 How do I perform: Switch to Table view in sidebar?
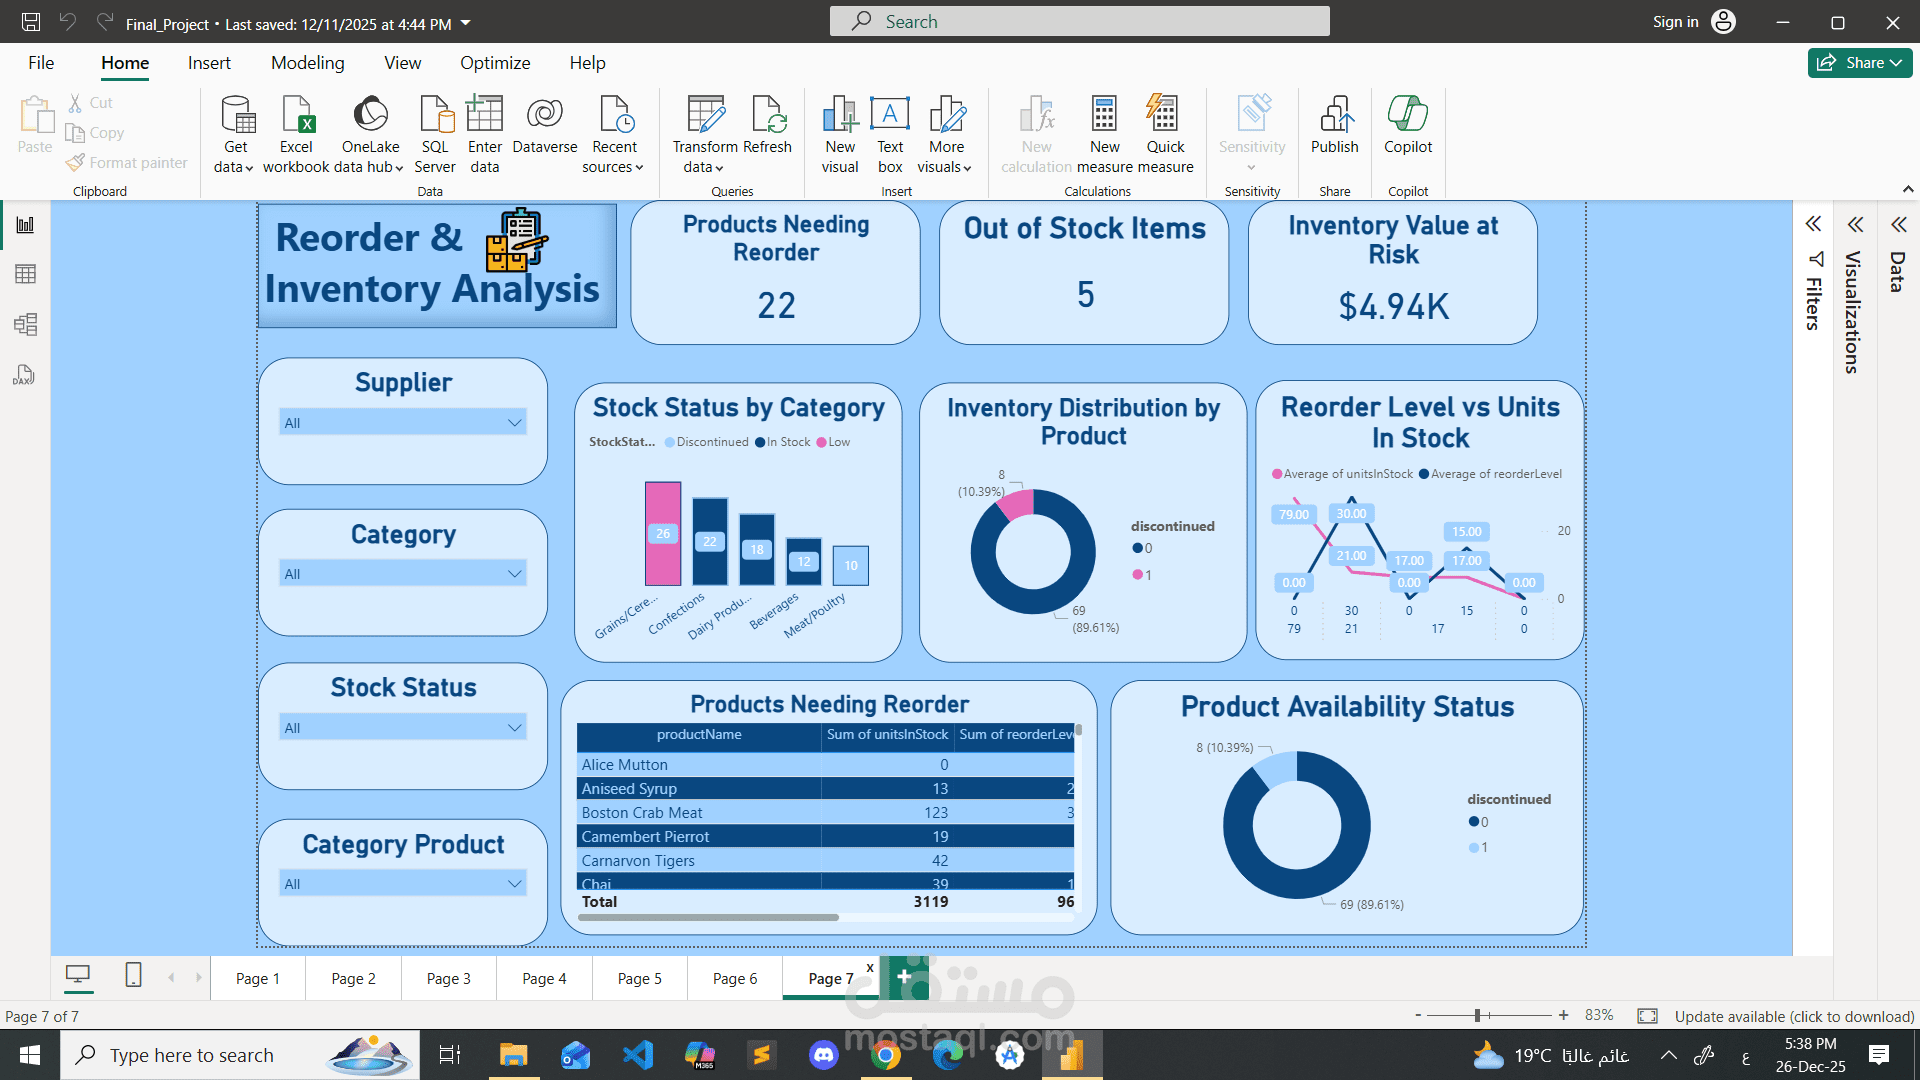tap(25, 274)
